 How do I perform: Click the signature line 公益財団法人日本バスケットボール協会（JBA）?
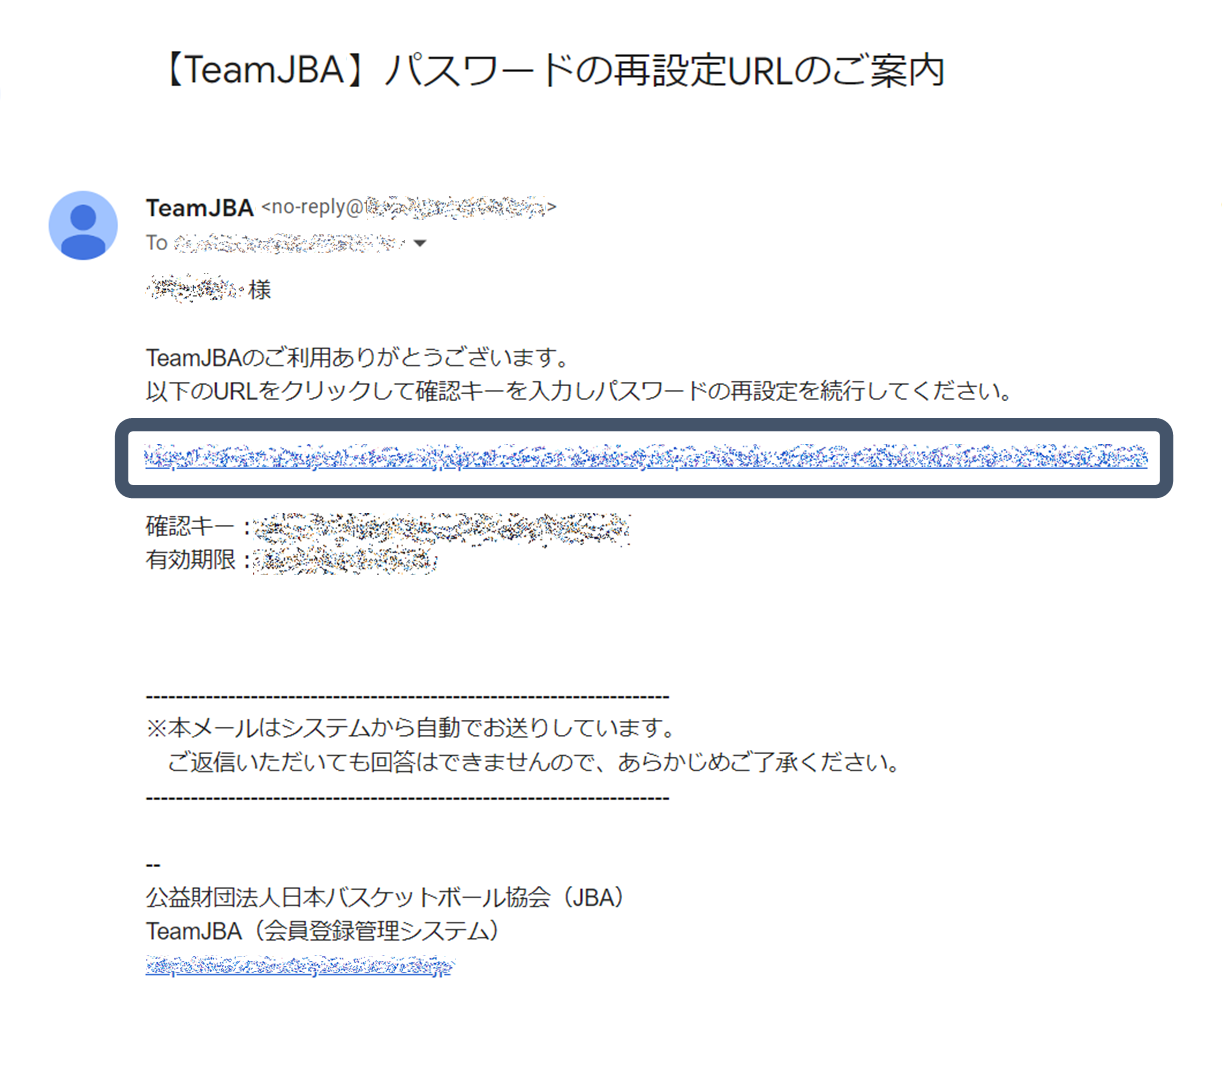(386, 897)
